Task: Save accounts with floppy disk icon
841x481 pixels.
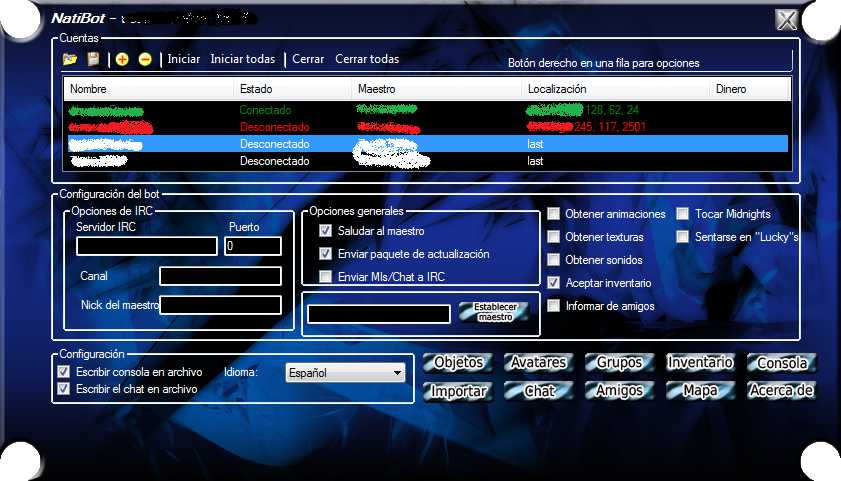Action: 93,59
